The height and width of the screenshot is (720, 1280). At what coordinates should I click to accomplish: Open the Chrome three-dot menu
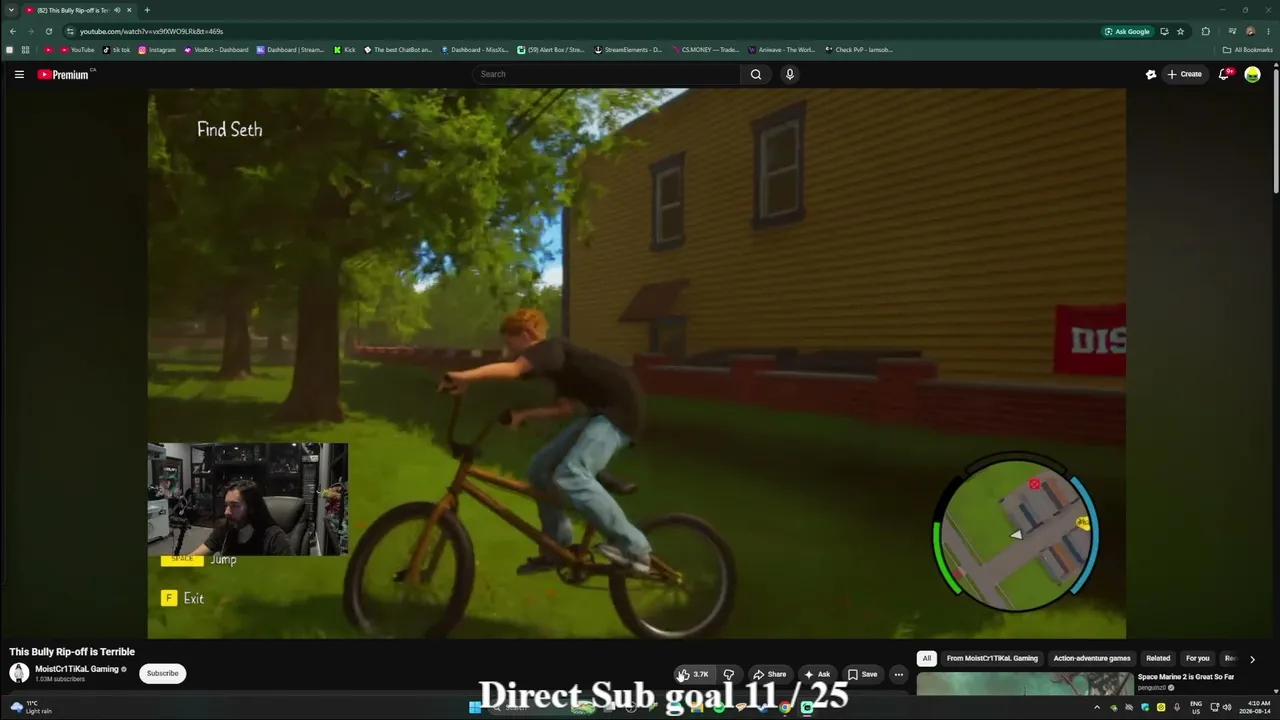coord(1268,31)
